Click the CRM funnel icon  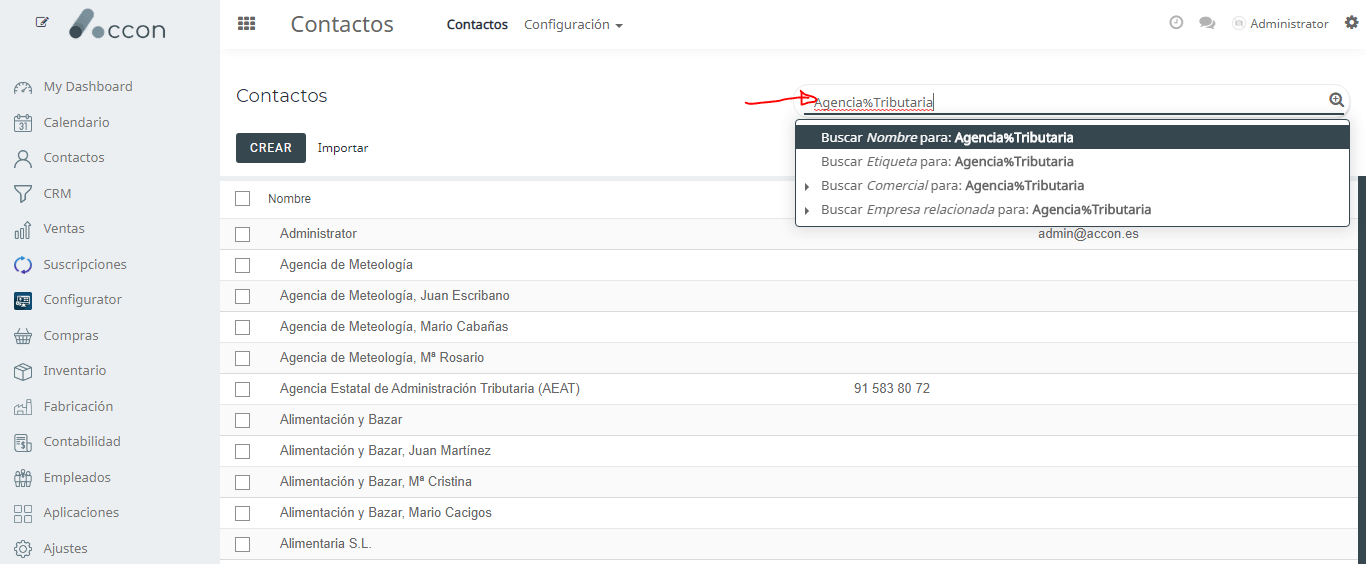(23, 194)
